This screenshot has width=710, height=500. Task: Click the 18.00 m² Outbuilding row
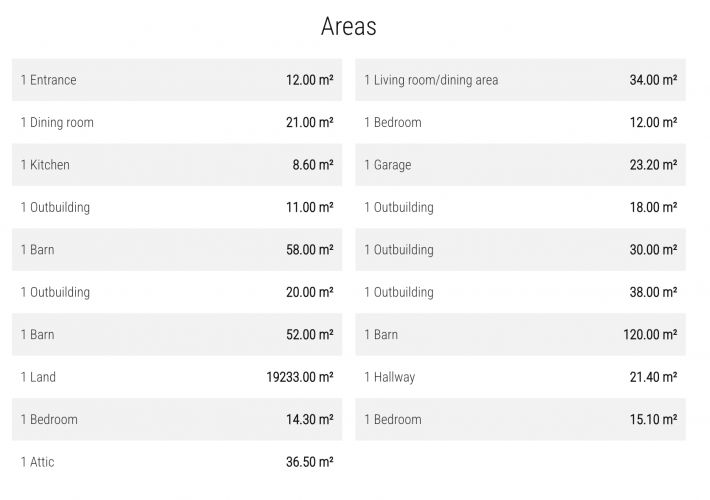click(x=521, y=207)
